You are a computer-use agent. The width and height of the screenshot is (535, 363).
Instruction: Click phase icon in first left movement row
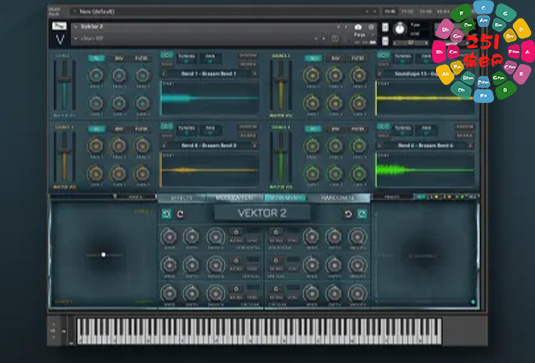pos(236,232)
